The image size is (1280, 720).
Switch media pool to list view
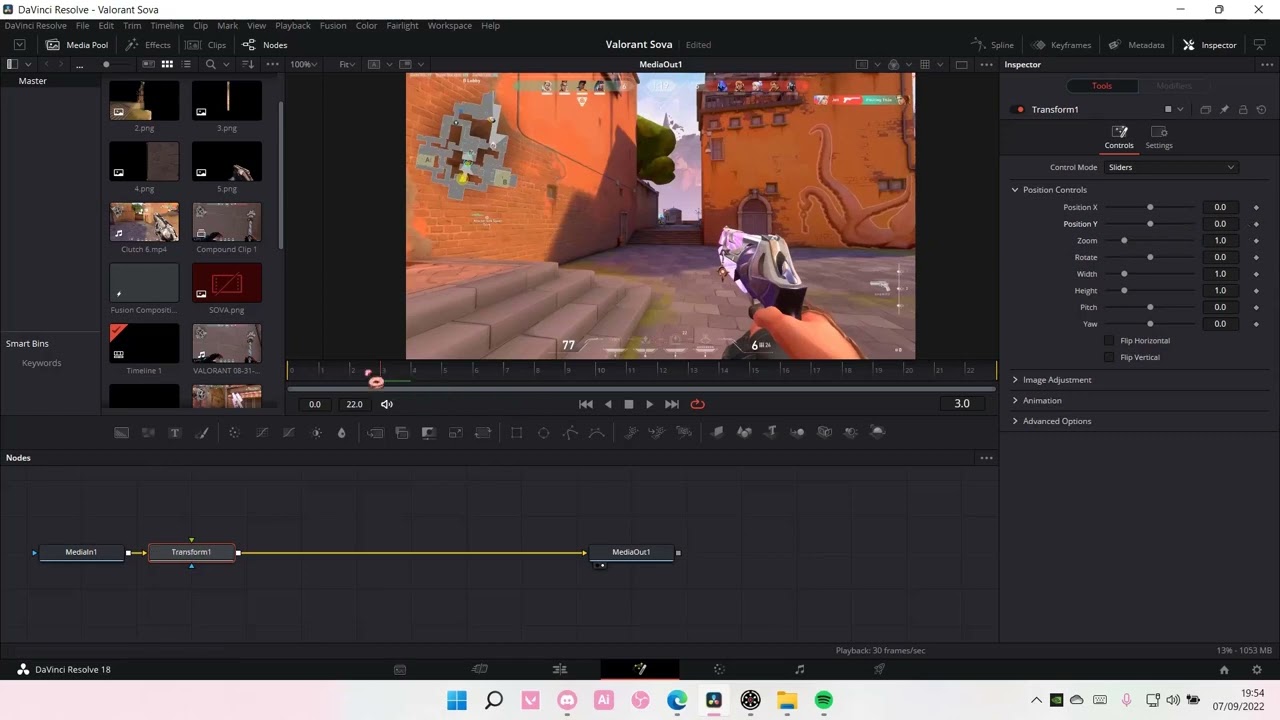[x=186, y=64]
